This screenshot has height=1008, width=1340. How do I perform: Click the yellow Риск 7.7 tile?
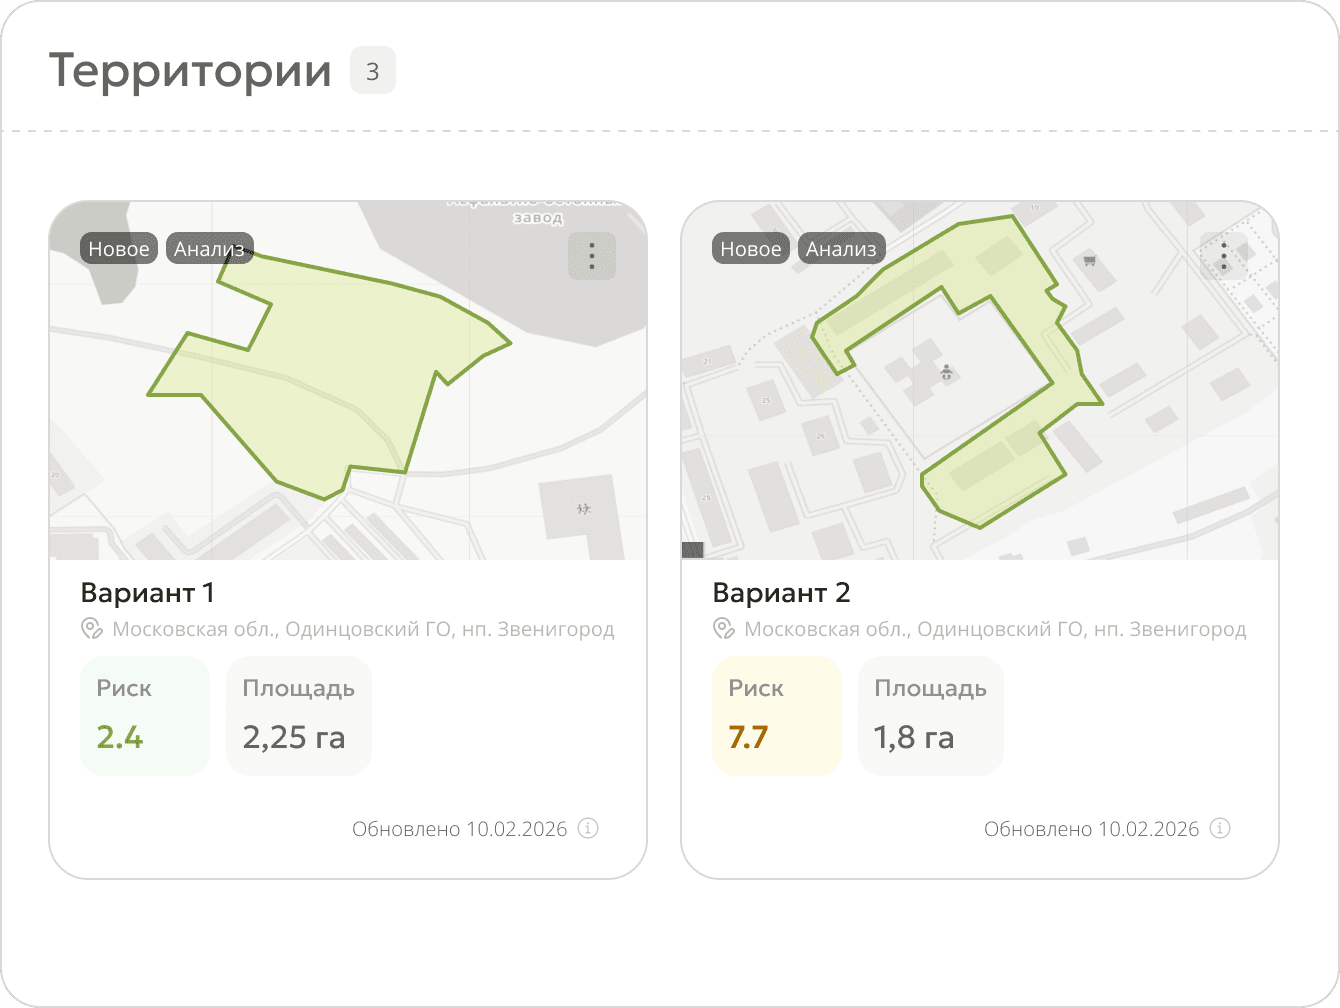point(777,716)
